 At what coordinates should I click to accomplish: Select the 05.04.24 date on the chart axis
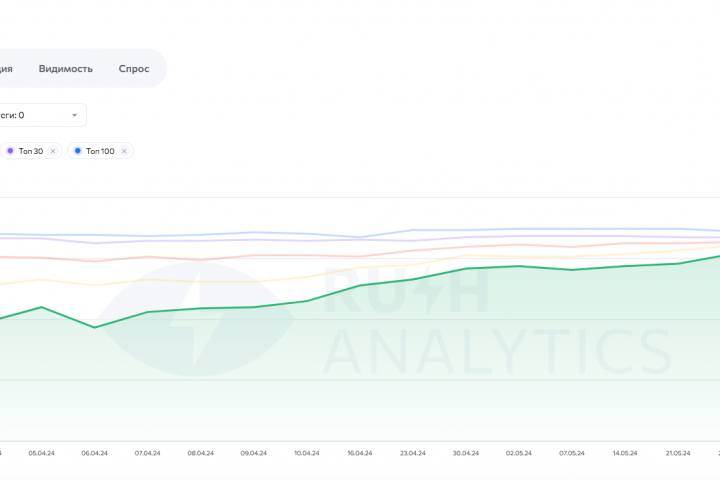click(x=41, y=453)
